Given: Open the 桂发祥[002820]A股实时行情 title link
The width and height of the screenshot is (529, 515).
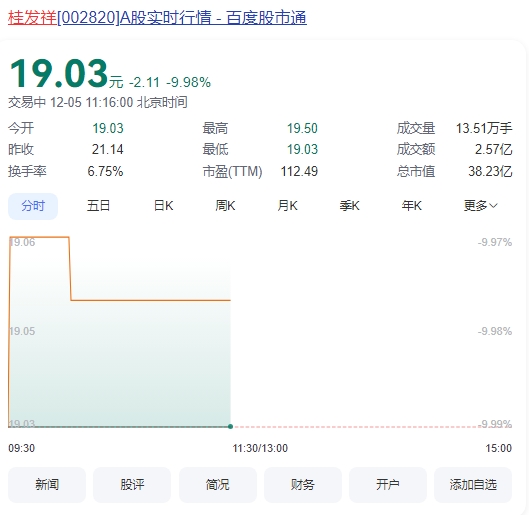Looking at the screenshot, I should click(157, 18).
